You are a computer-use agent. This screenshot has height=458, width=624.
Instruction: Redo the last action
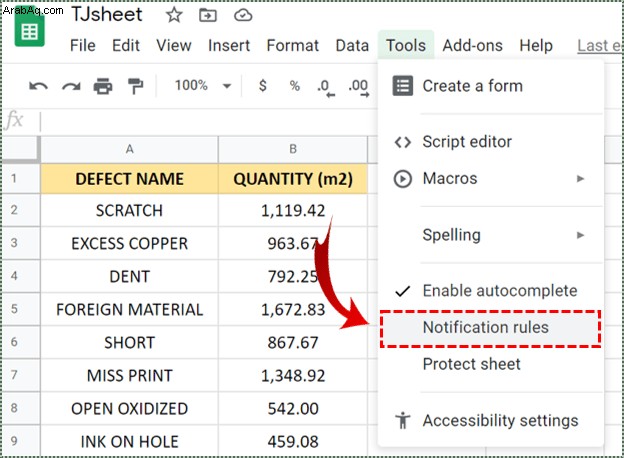click(x=71, y=86)
